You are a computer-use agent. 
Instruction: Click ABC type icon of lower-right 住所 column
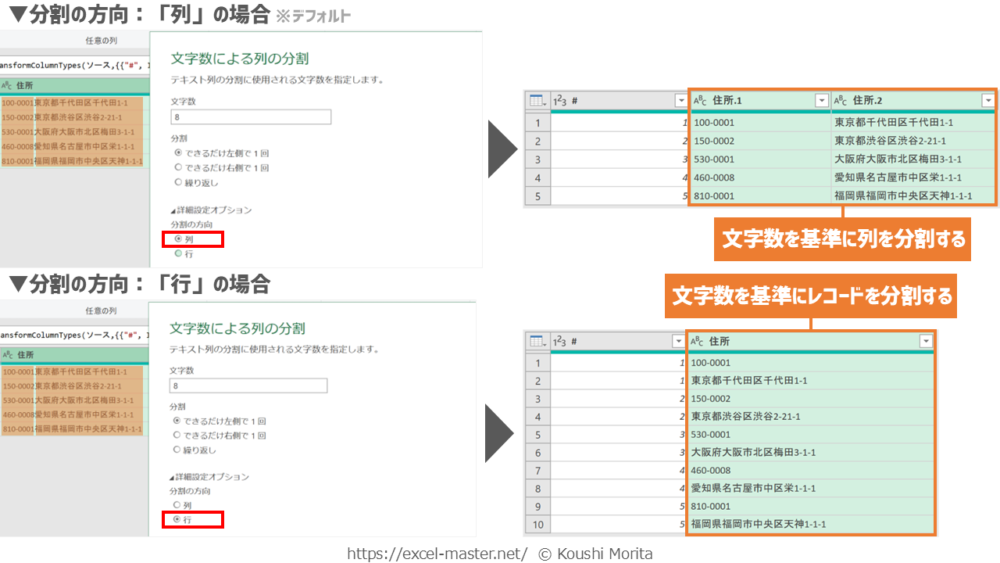point(697,342)
